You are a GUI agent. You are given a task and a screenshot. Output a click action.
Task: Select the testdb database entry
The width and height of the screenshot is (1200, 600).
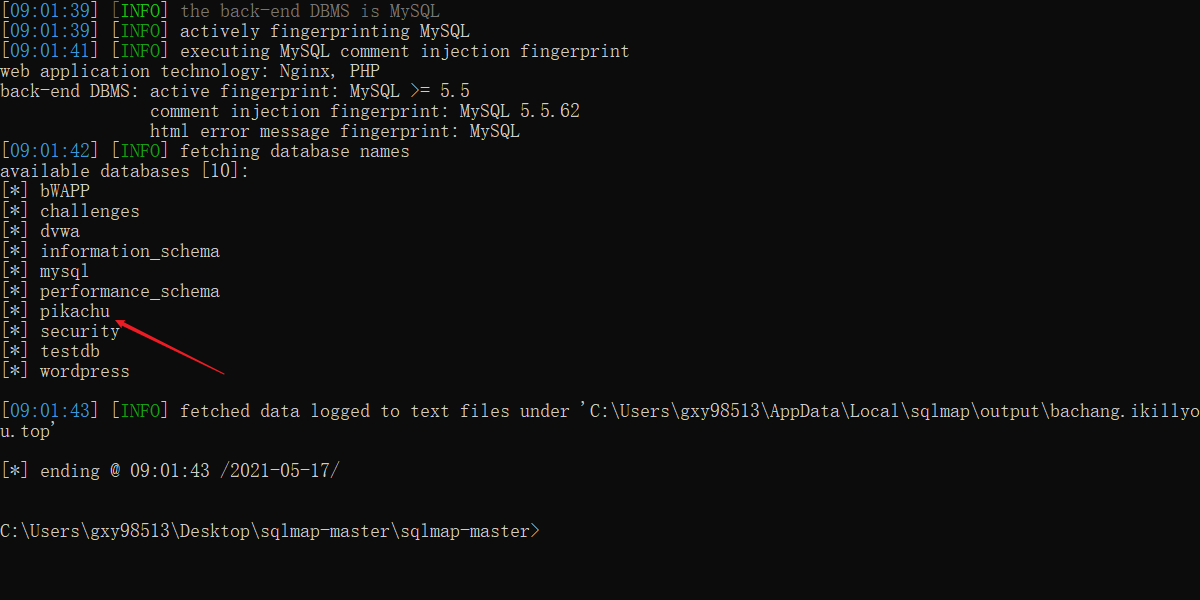(x=70, y=351)
